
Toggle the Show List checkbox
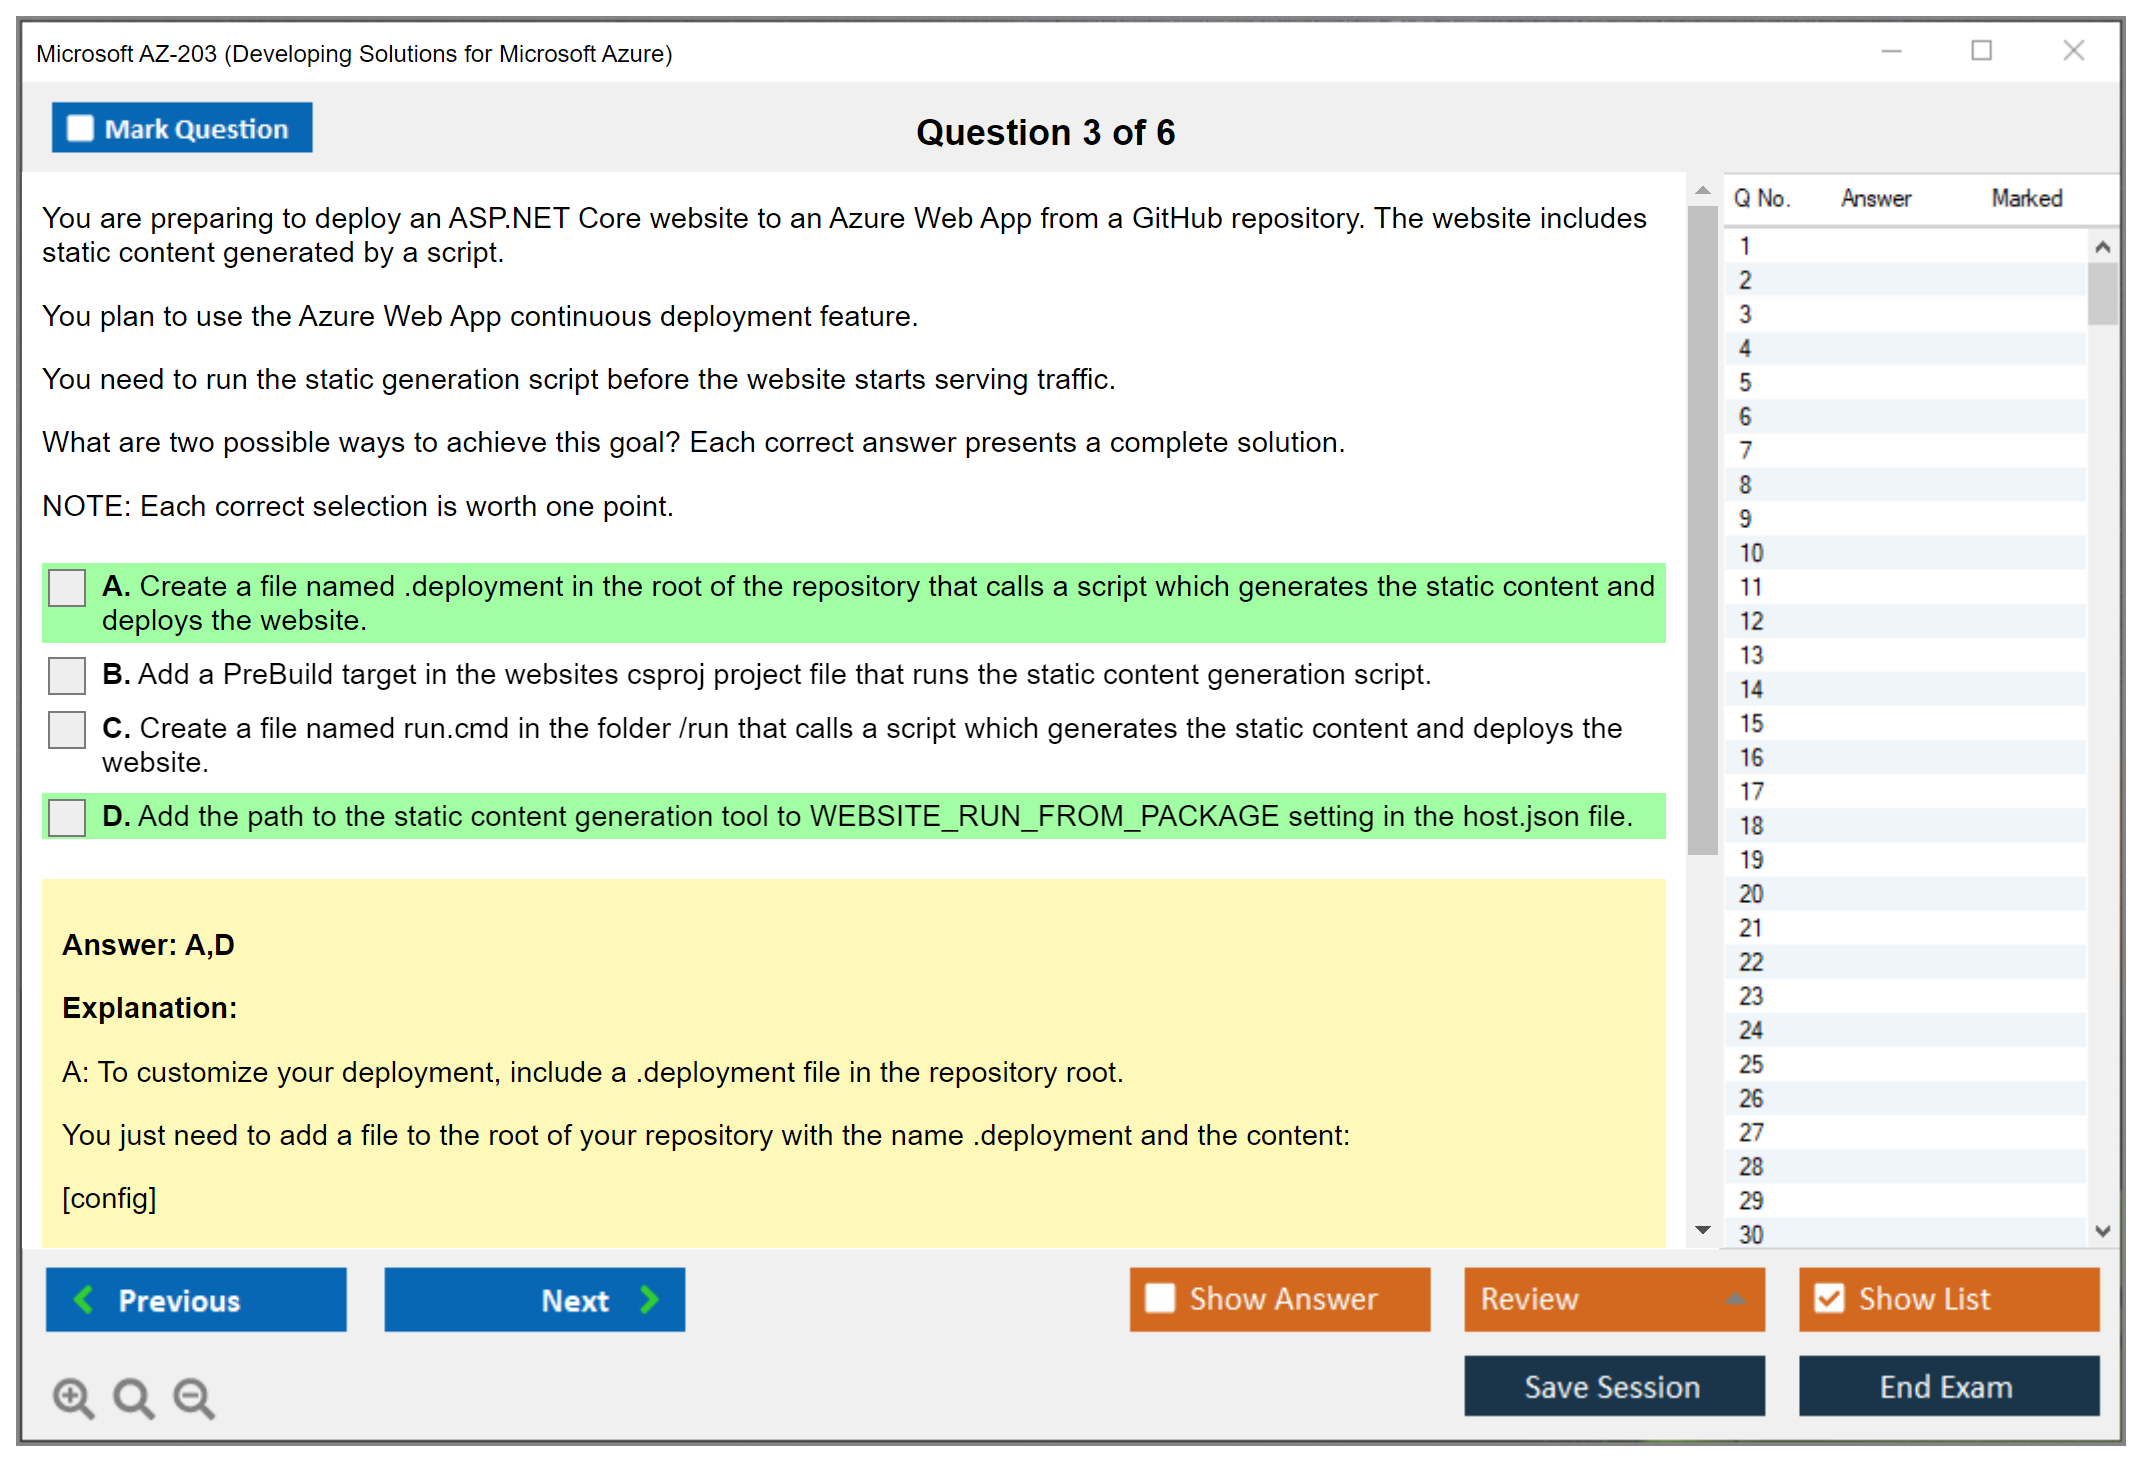(x=1829, y=1298)
